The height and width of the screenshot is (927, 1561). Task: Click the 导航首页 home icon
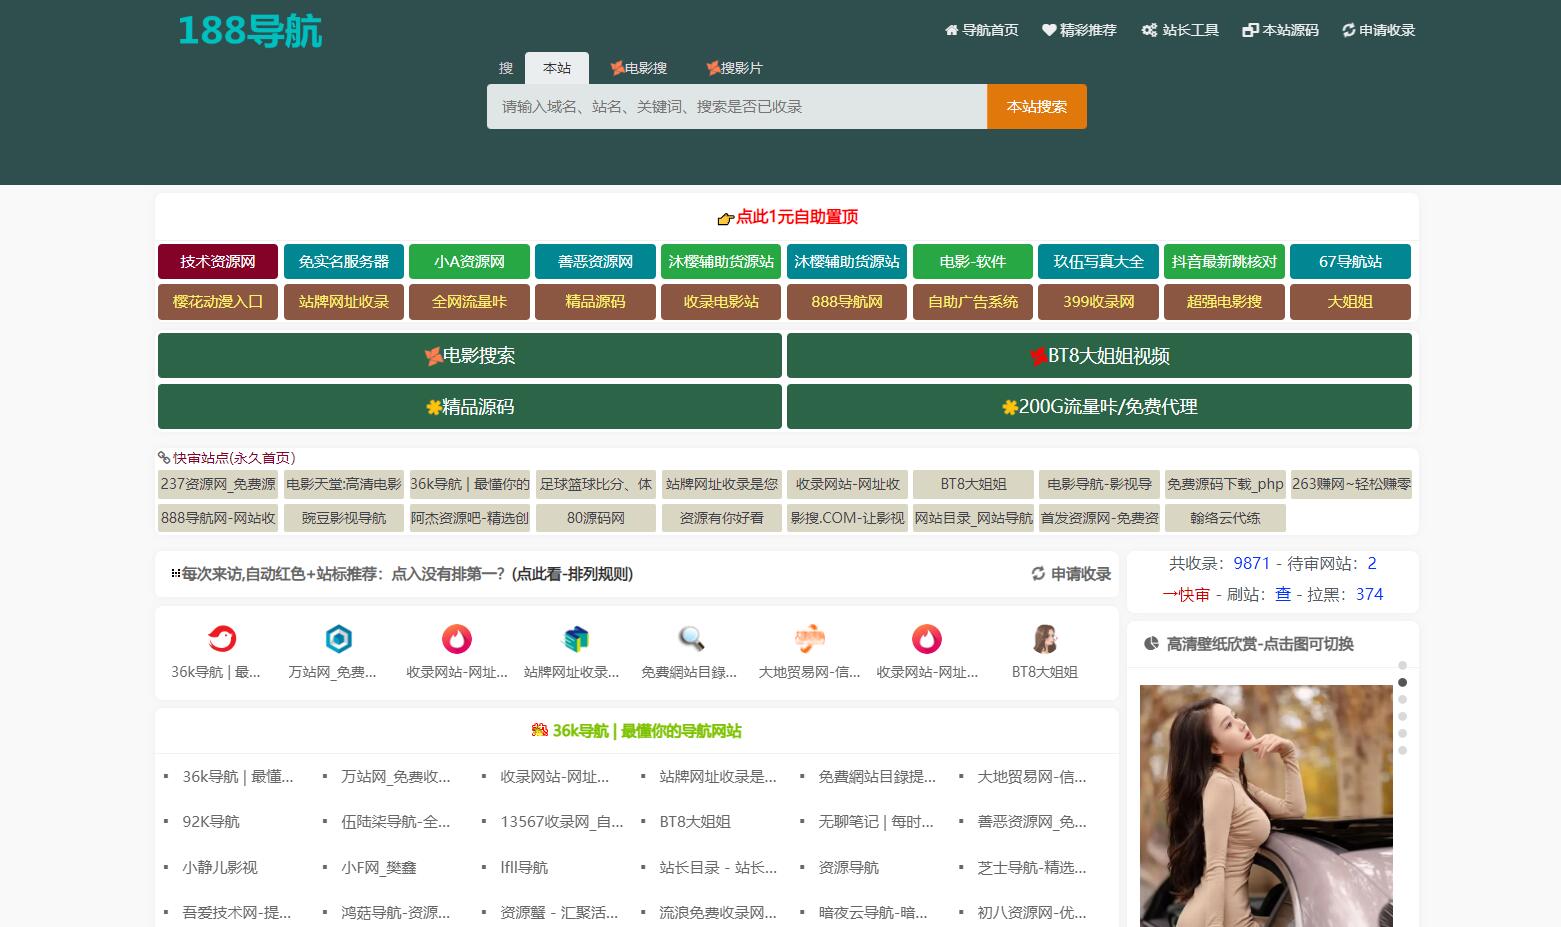[951, 30]
